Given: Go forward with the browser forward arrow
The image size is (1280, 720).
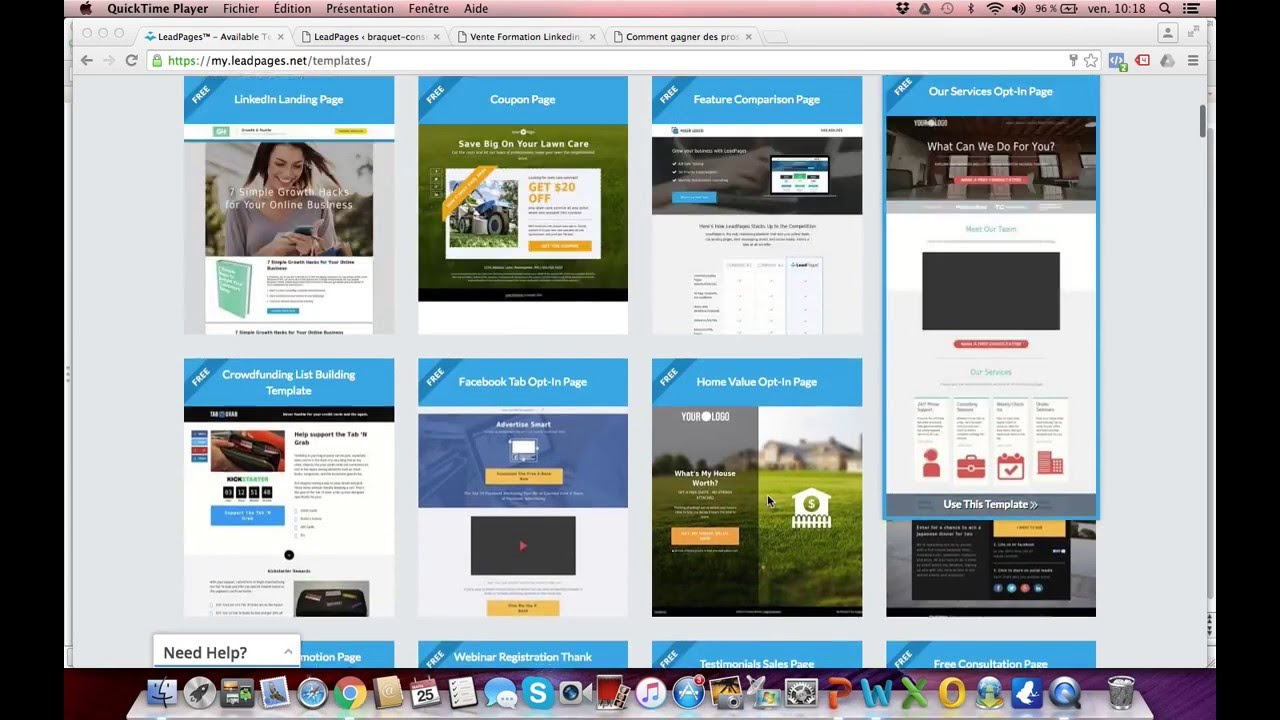Looking at the screenshot, I should (x=108, y=60).
